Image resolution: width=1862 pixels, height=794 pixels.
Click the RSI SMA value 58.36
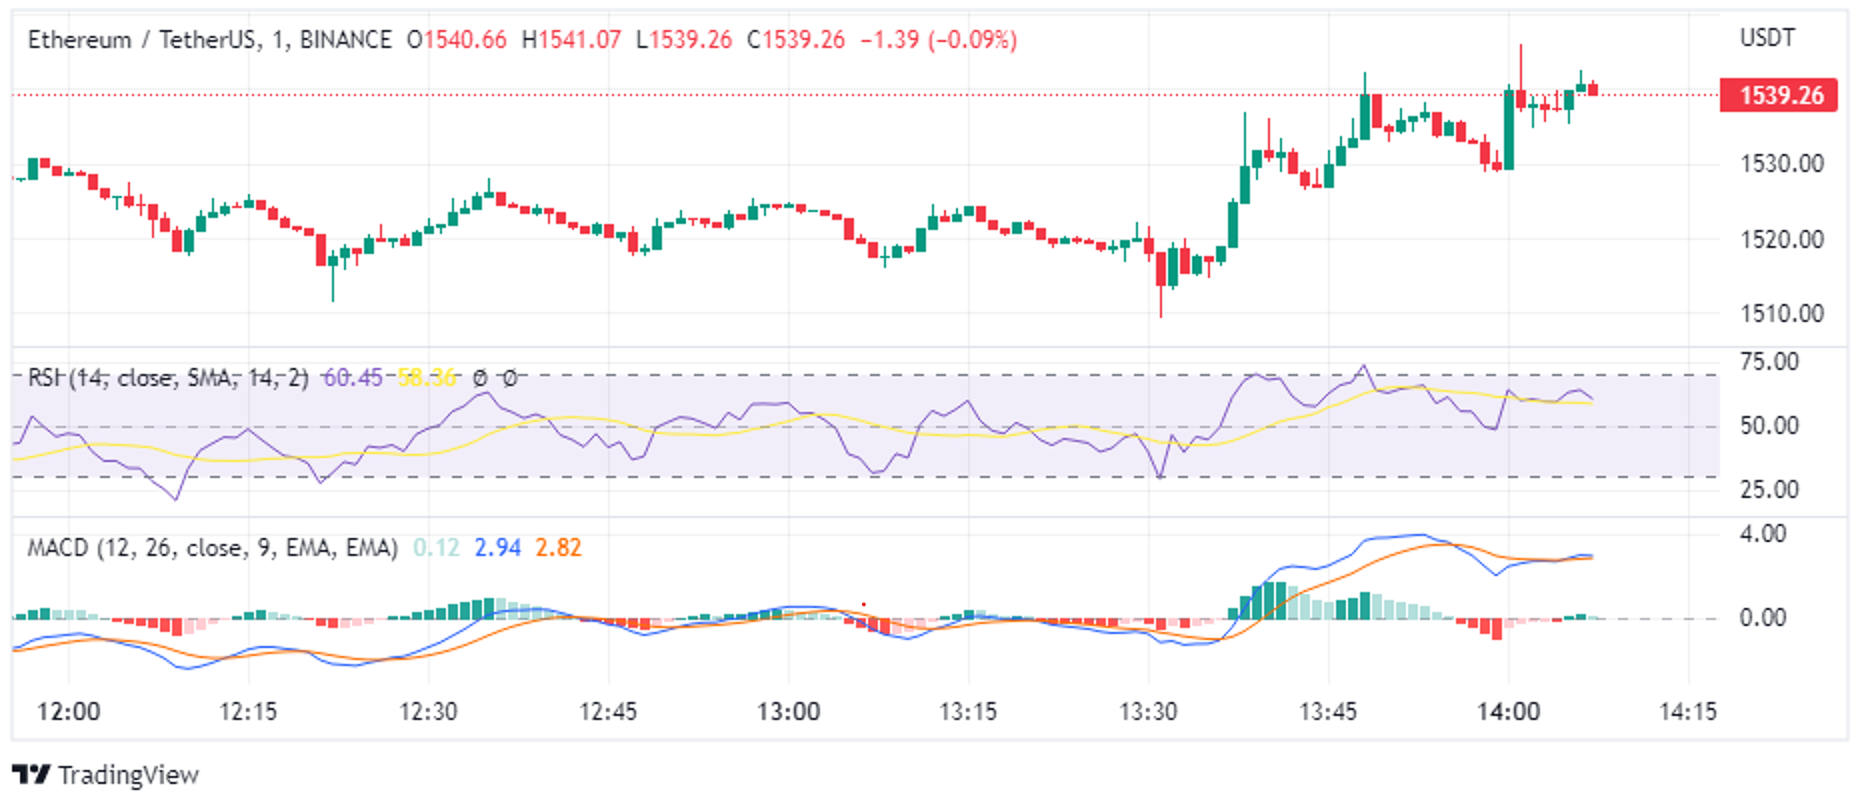(x=427, y=378)
